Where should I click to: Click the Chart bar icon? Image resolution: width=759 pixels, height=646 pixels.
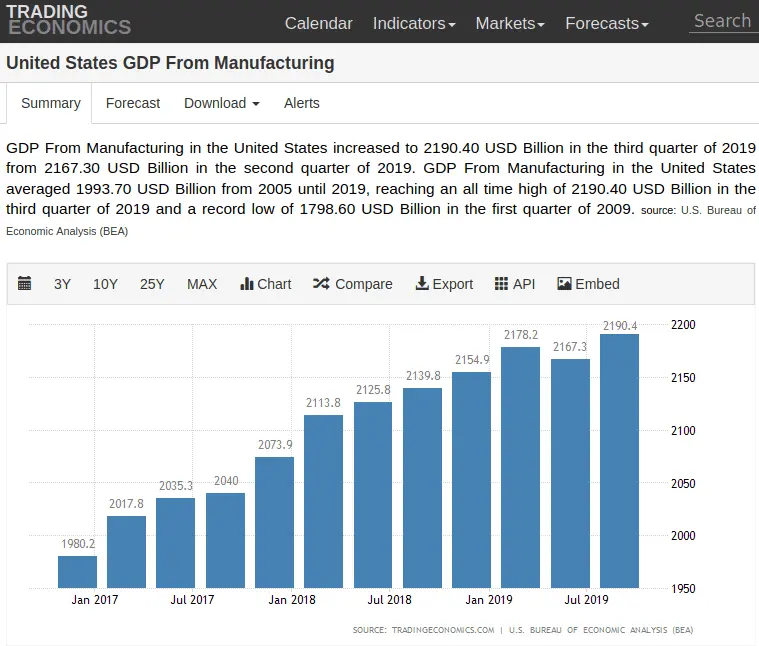(x=247, y=284)
